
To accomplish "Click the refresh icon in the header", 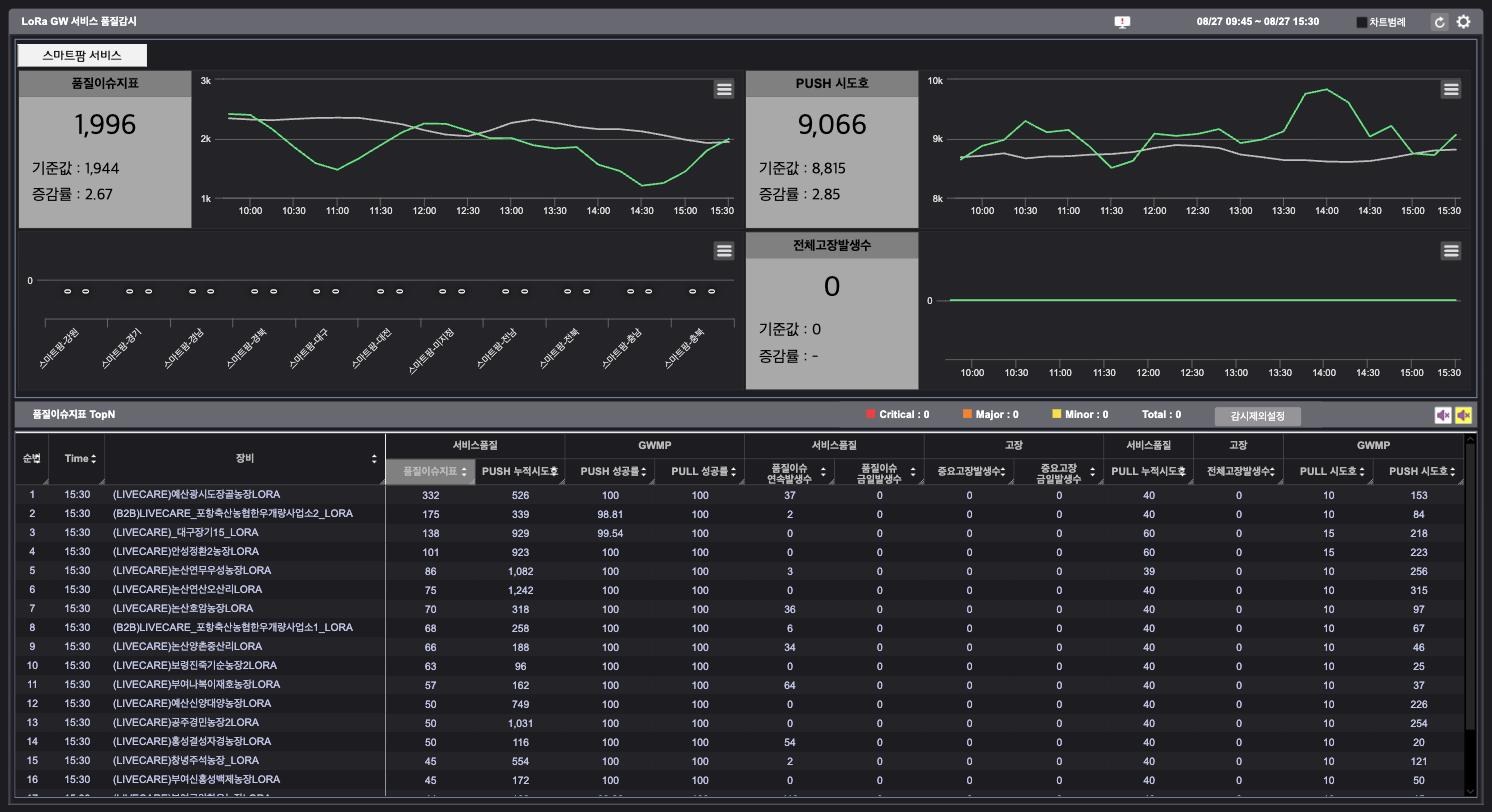I will point(1439,22).
